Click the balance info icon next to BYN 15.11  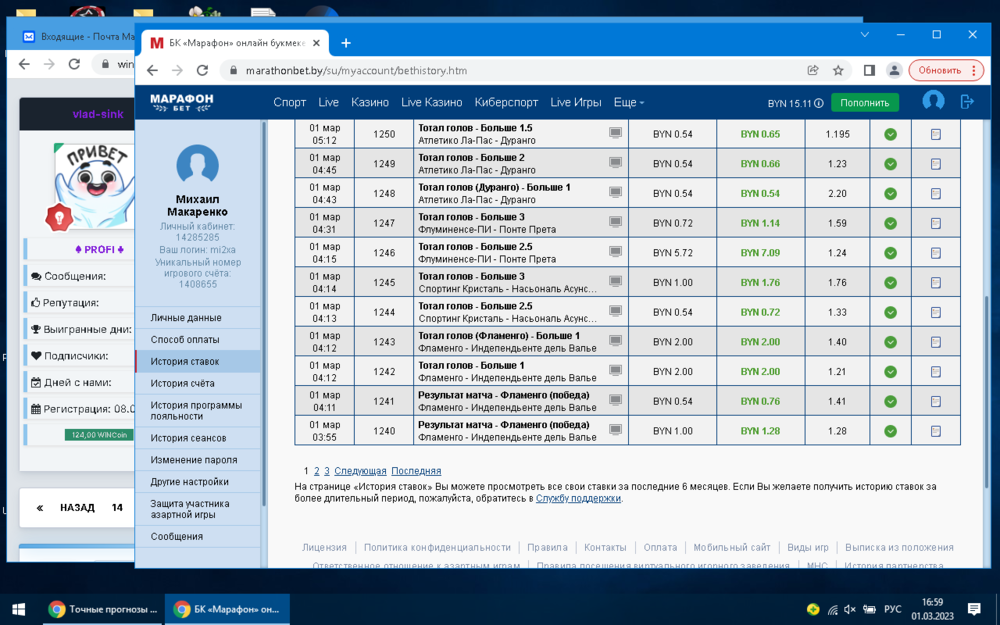click(x=819, y=103)
